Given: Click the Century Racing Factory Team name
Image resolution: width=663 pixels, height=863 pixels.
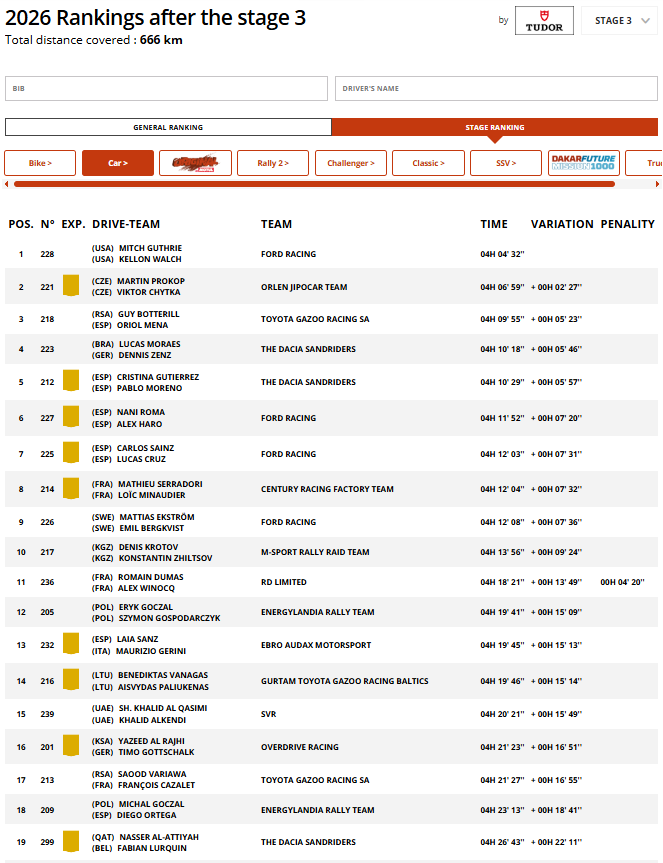Looking at the screenshot, I should (327, 489).
